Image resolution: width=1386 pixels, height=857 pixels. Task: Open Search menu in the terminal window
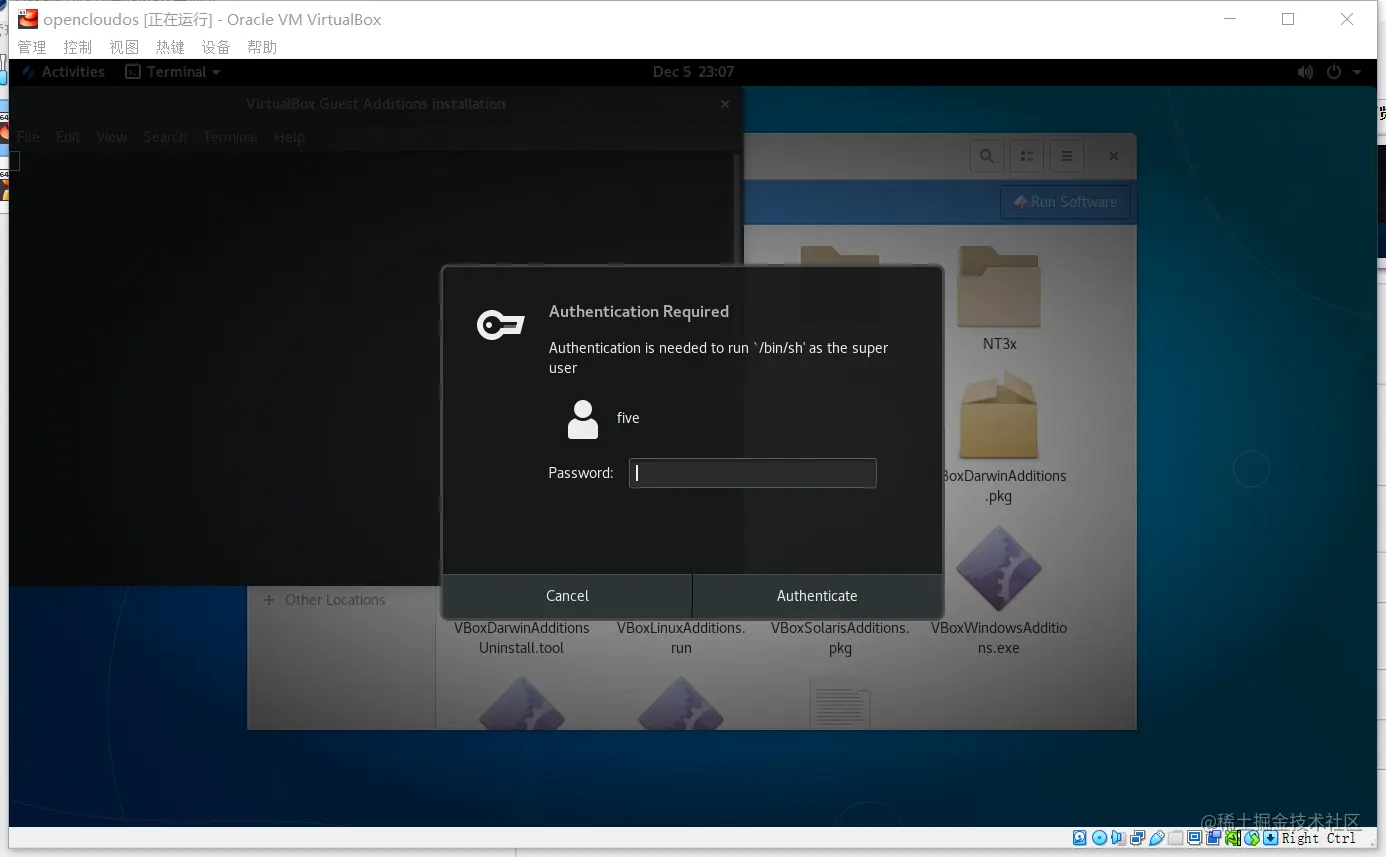165,137
